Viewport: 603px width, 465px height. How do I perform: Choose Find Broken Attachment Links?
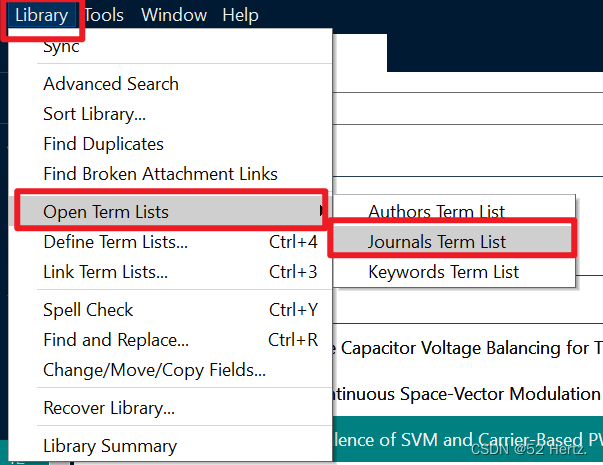170,174
